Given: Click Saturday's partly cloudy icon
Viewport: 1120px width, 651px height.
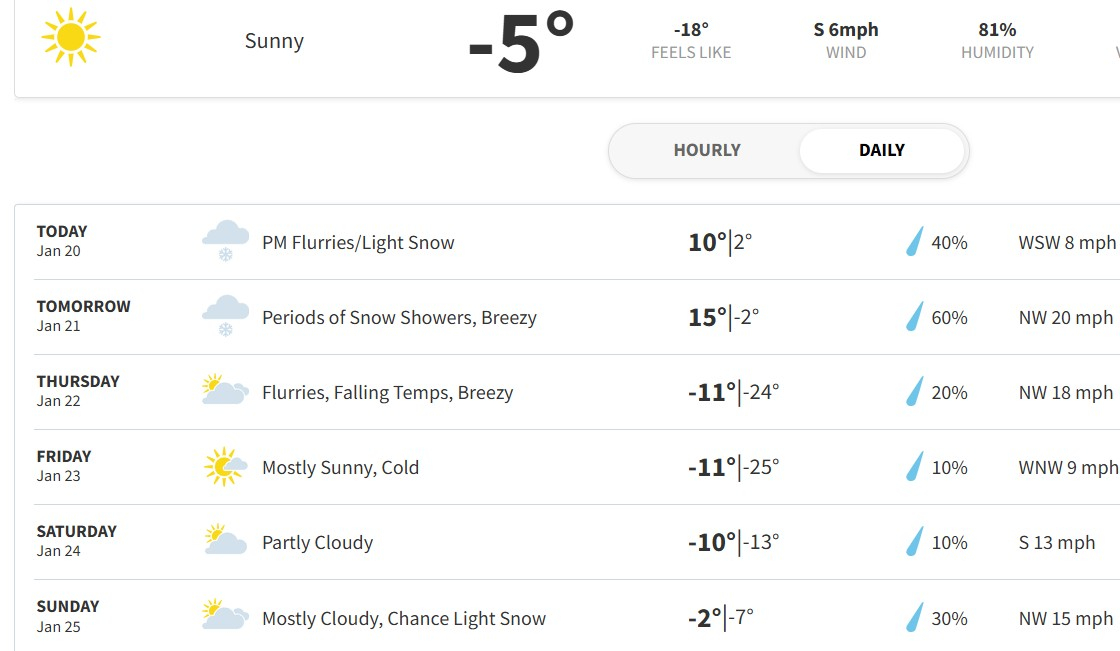Looking at the screenshot, I should pyautogui.click(x=225, y=540).
